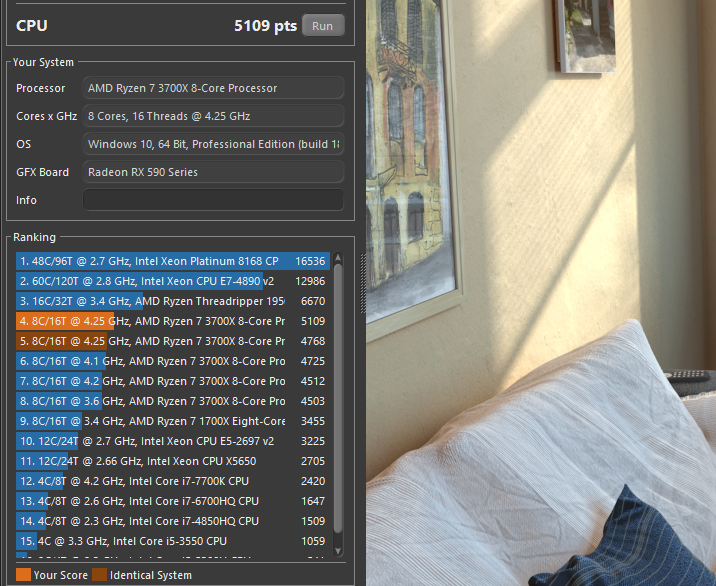Viewport: 716px width, 586px height.
Task: Click the Run button next to CPU score
Action: 322,26
